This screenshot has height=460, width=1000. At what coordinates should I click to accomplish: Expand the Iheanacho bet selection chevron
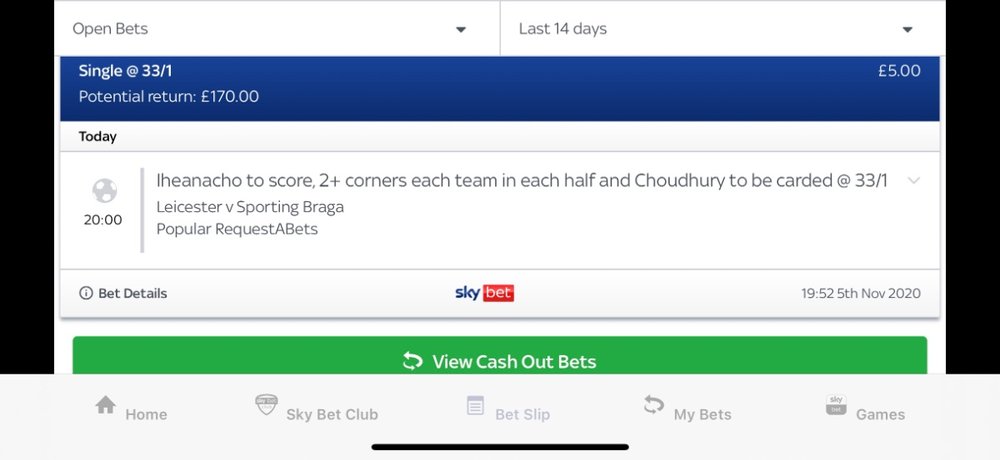tap(914, 181)
